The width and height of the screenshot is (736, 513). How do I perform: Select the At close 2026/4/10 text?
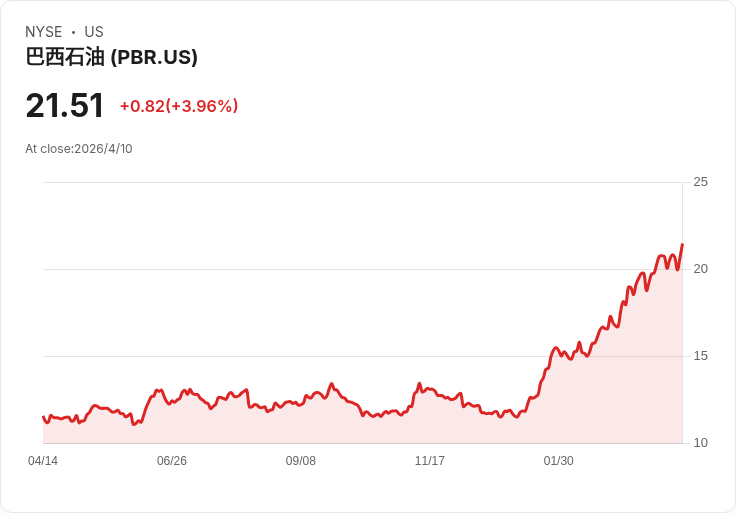tap(79, 149)
